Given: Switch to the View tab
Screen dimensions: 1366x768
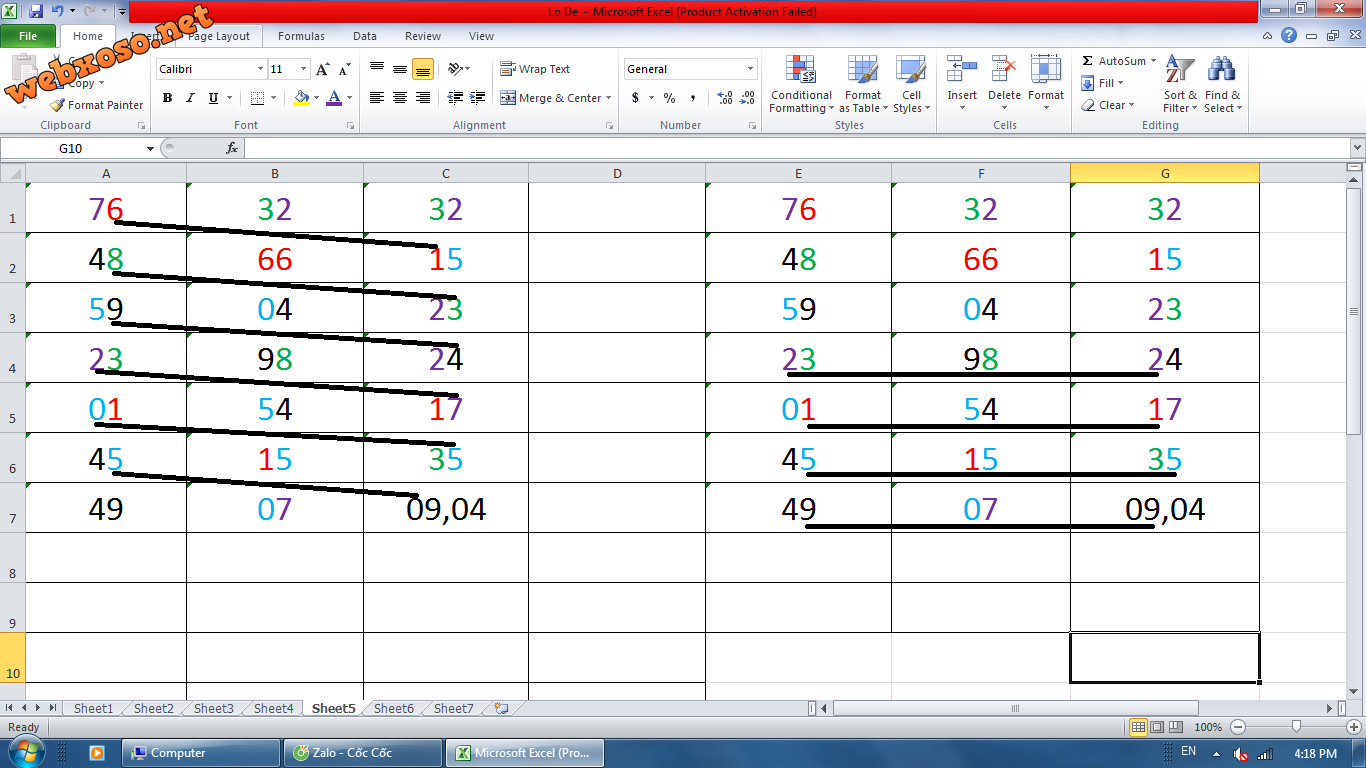Looking at the screenshot, I should [481, 36].
